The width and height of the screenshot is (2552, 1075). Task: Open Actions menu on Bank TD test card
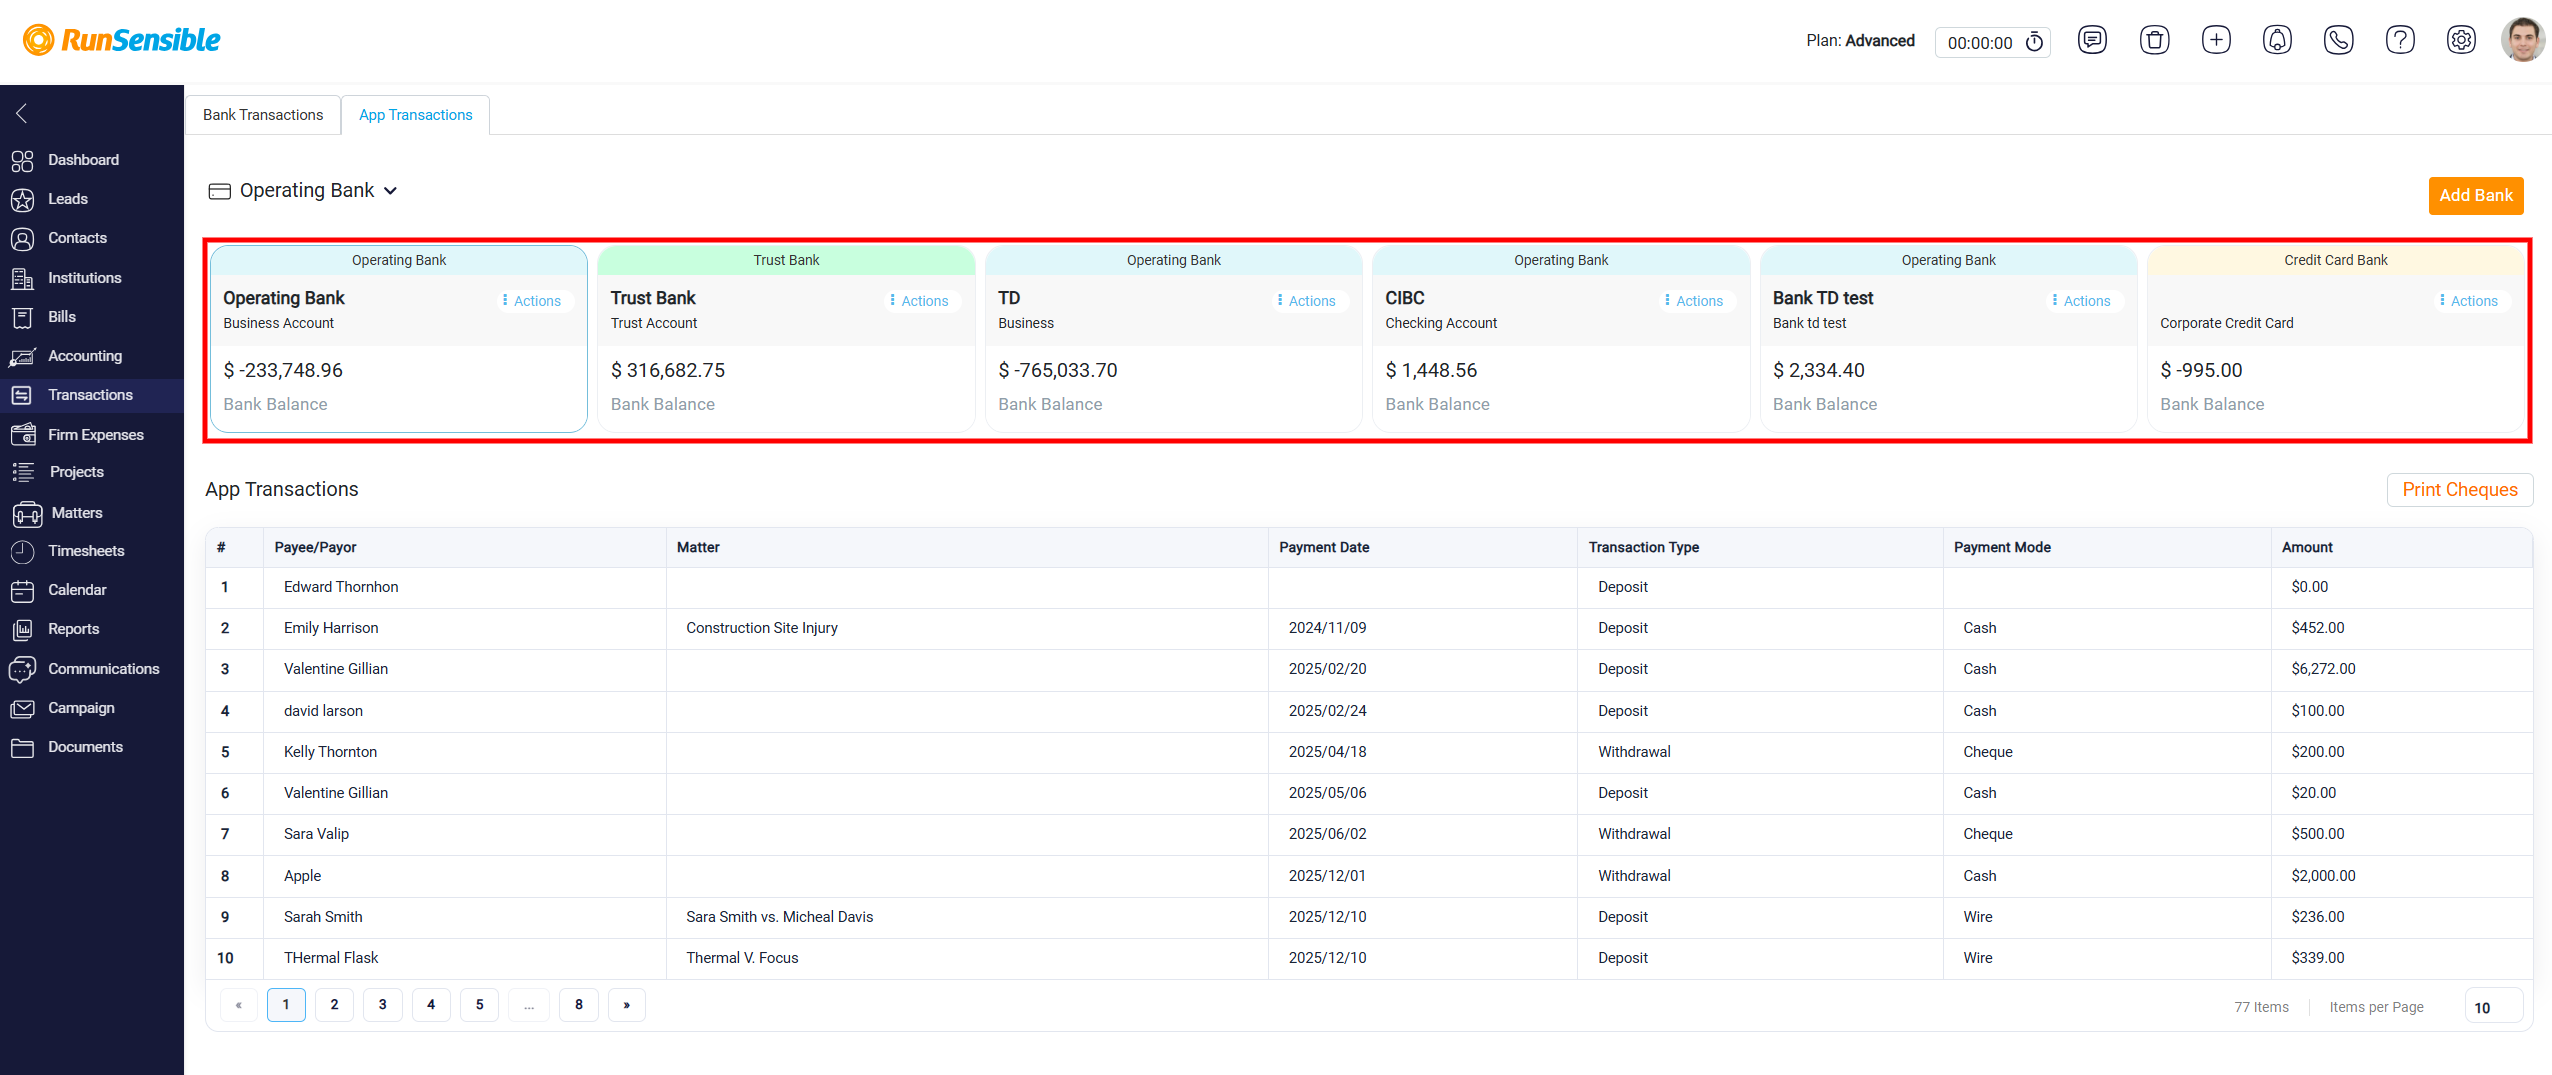pos(2081,301)
